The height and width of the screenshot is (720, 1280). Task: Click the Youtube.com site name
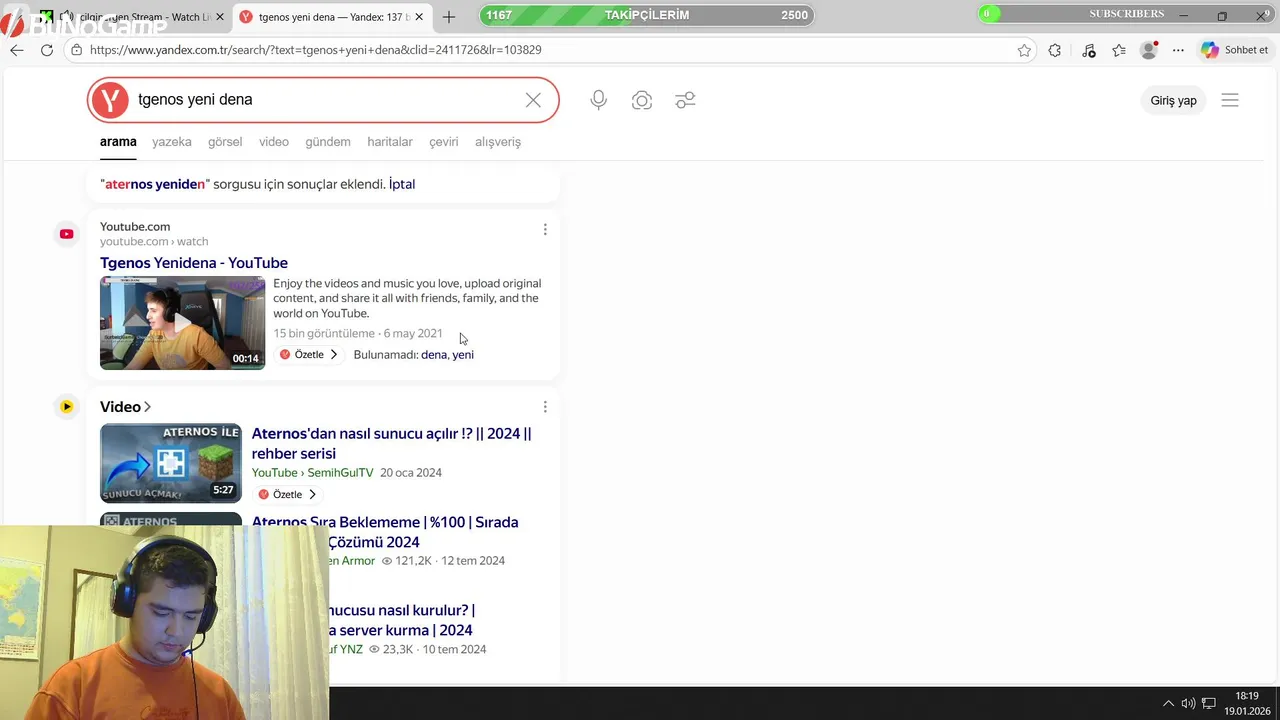click(135, 227)
